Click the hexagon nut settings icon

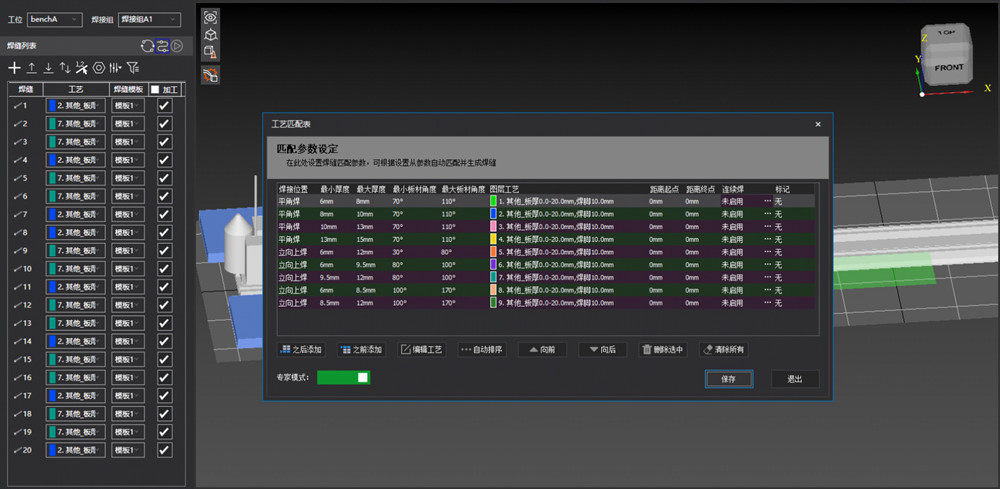point(99,68)
